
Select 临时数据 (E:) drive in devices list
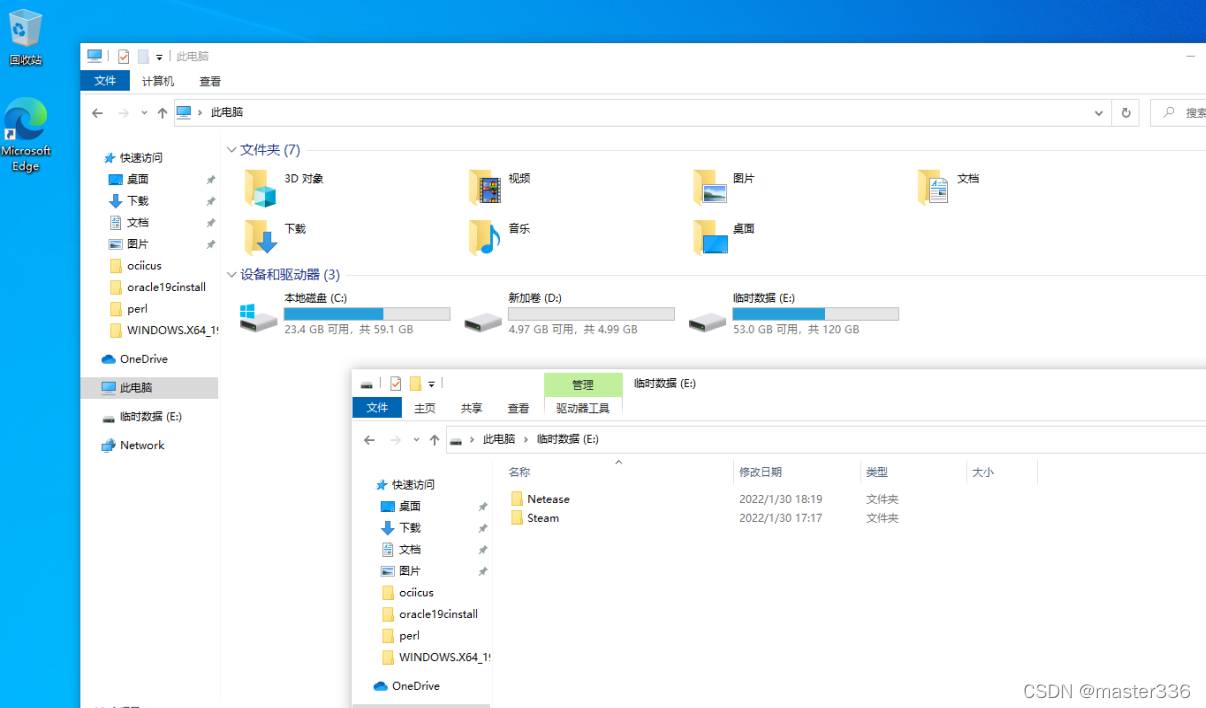coord(793,313)
